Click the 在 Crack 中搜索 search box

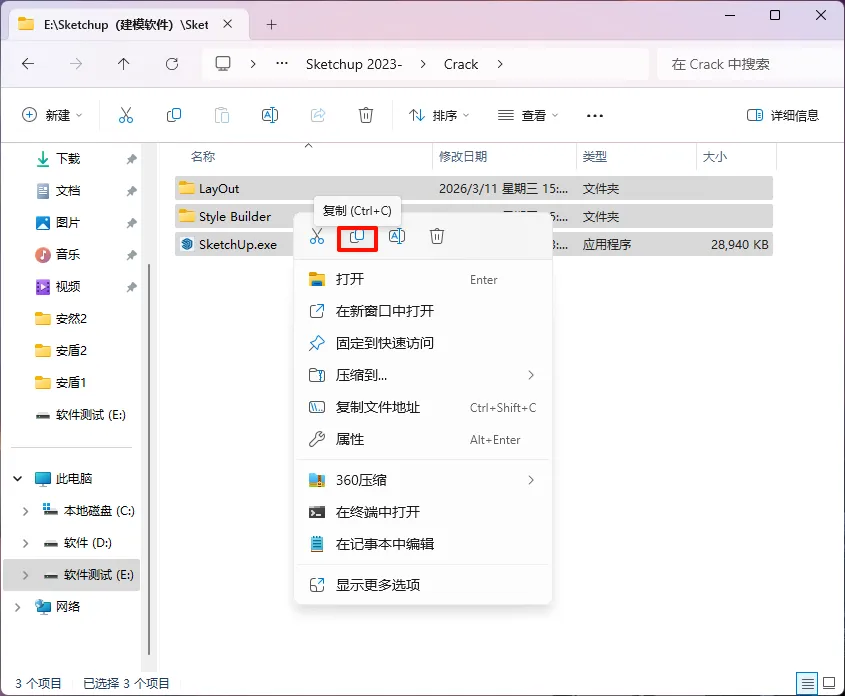[749, 64]
